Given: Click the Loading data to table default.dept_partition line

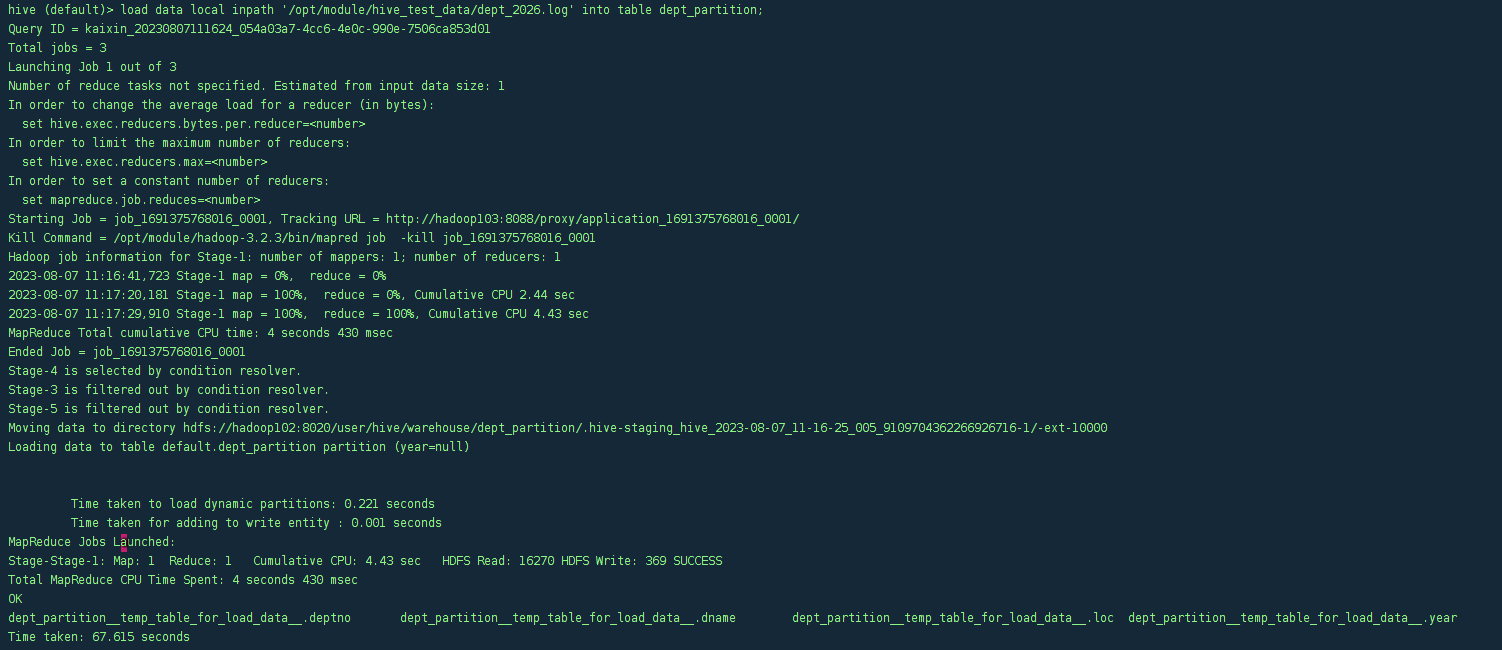Looking at the screenshot, I should pos(239,447).
